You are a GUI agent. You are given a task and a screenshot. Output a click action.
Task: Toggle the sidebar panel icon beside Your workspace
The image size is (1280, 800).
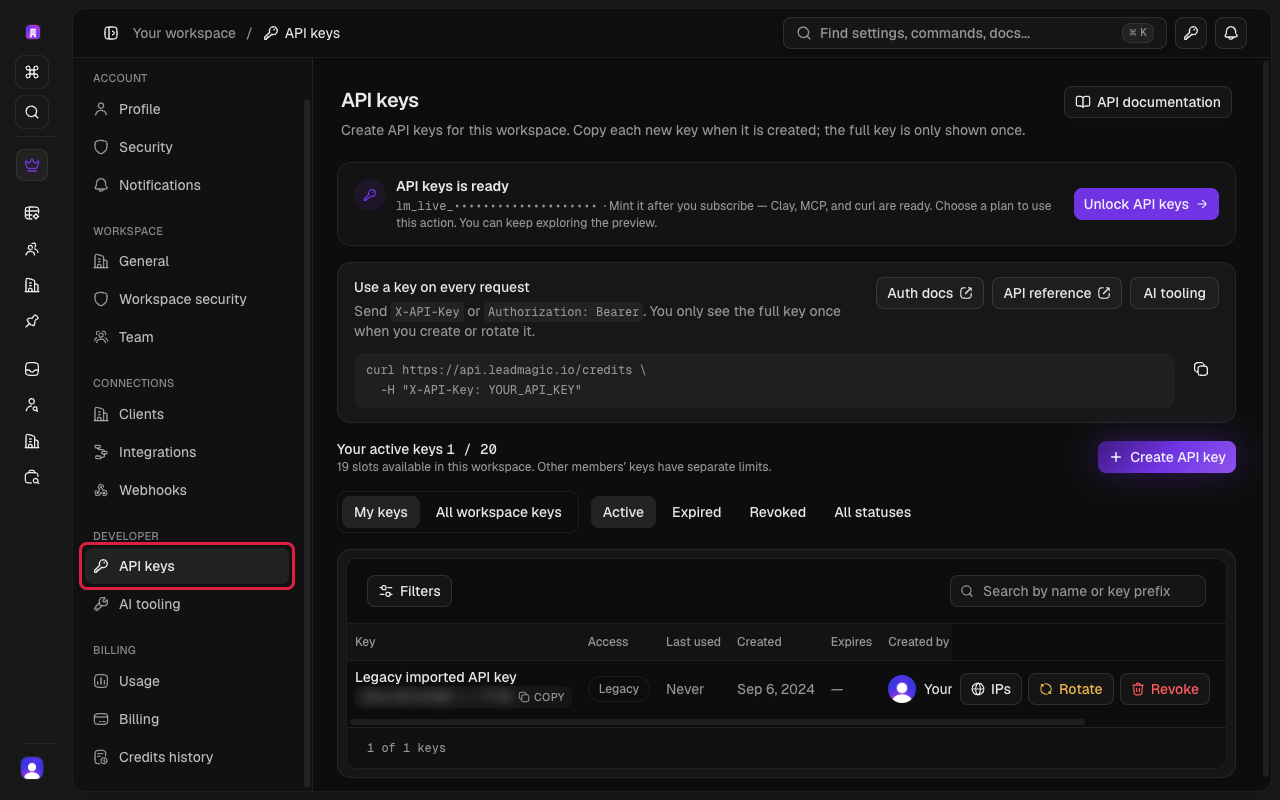coord(111,33)
